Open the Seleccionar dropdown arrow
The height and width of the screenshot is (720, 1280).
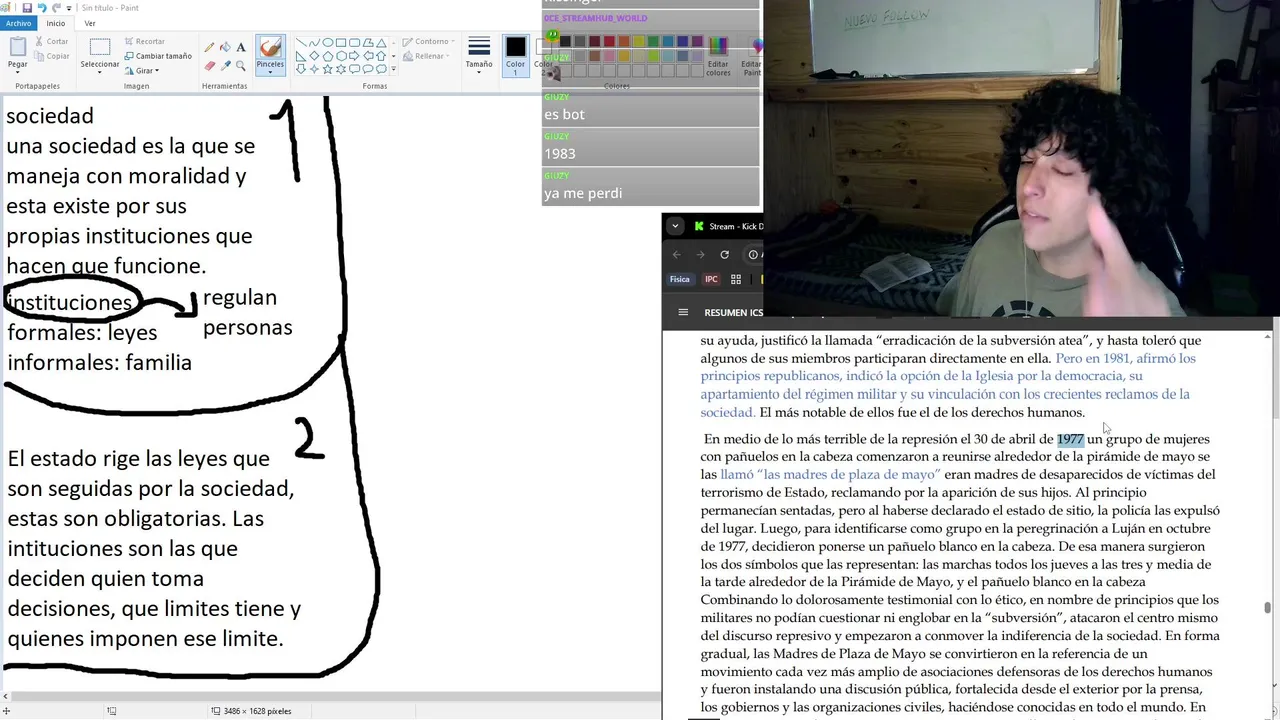coord(100,72)
